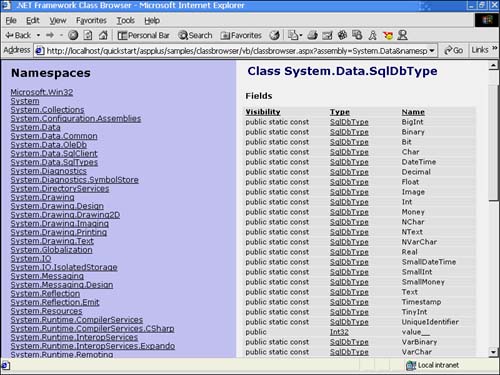Click the Messenger icon at toolbar end
Viewport: 500px width, 375px height.
(402, 35)
